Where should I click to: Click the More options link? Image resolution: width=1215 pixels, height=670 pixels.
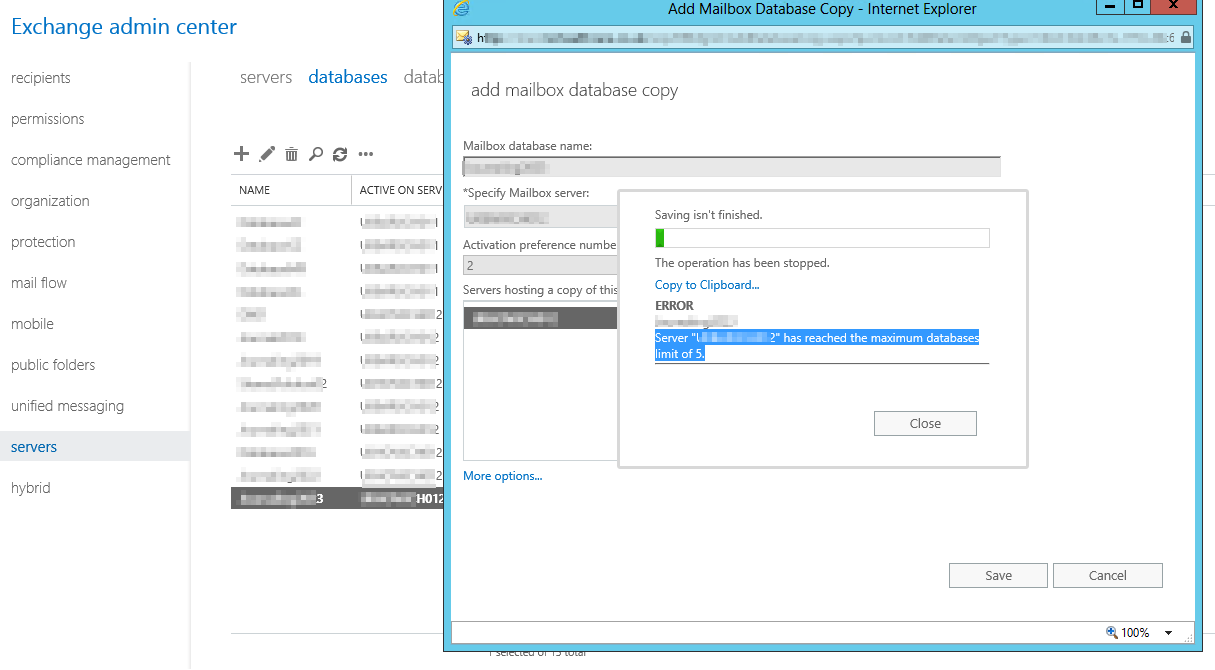coord(503,476)
